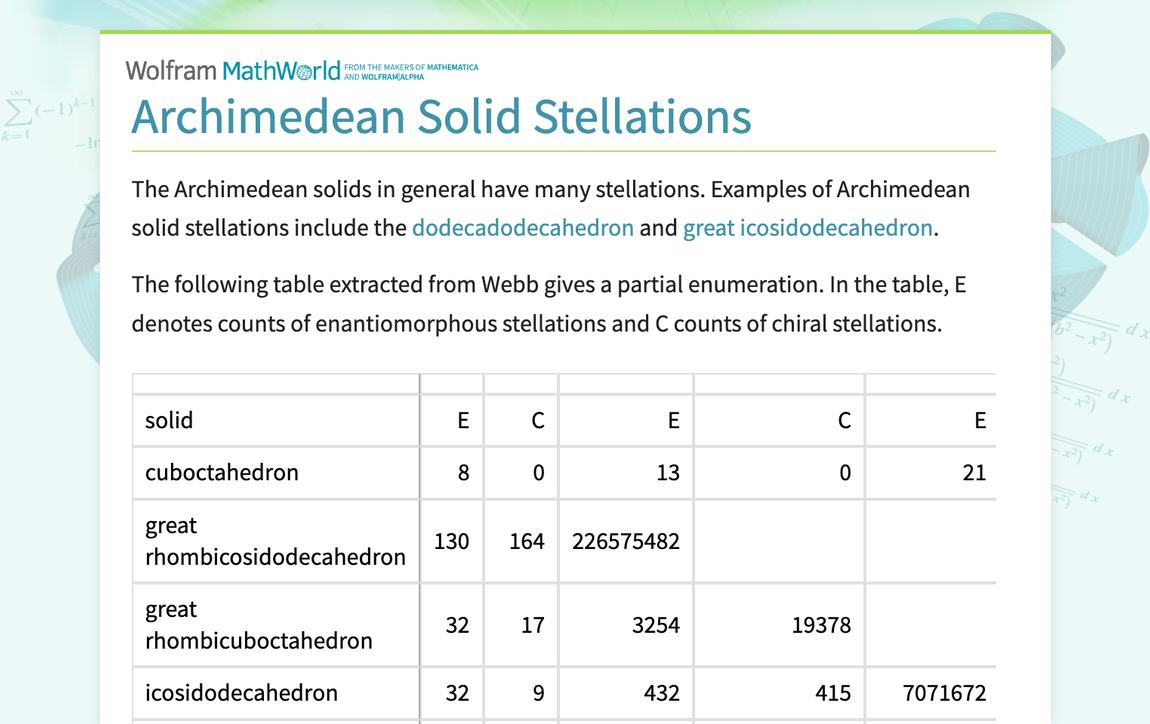The image size is (1150, 724).
Task: Click the first E column header
Action: point(461,420)
